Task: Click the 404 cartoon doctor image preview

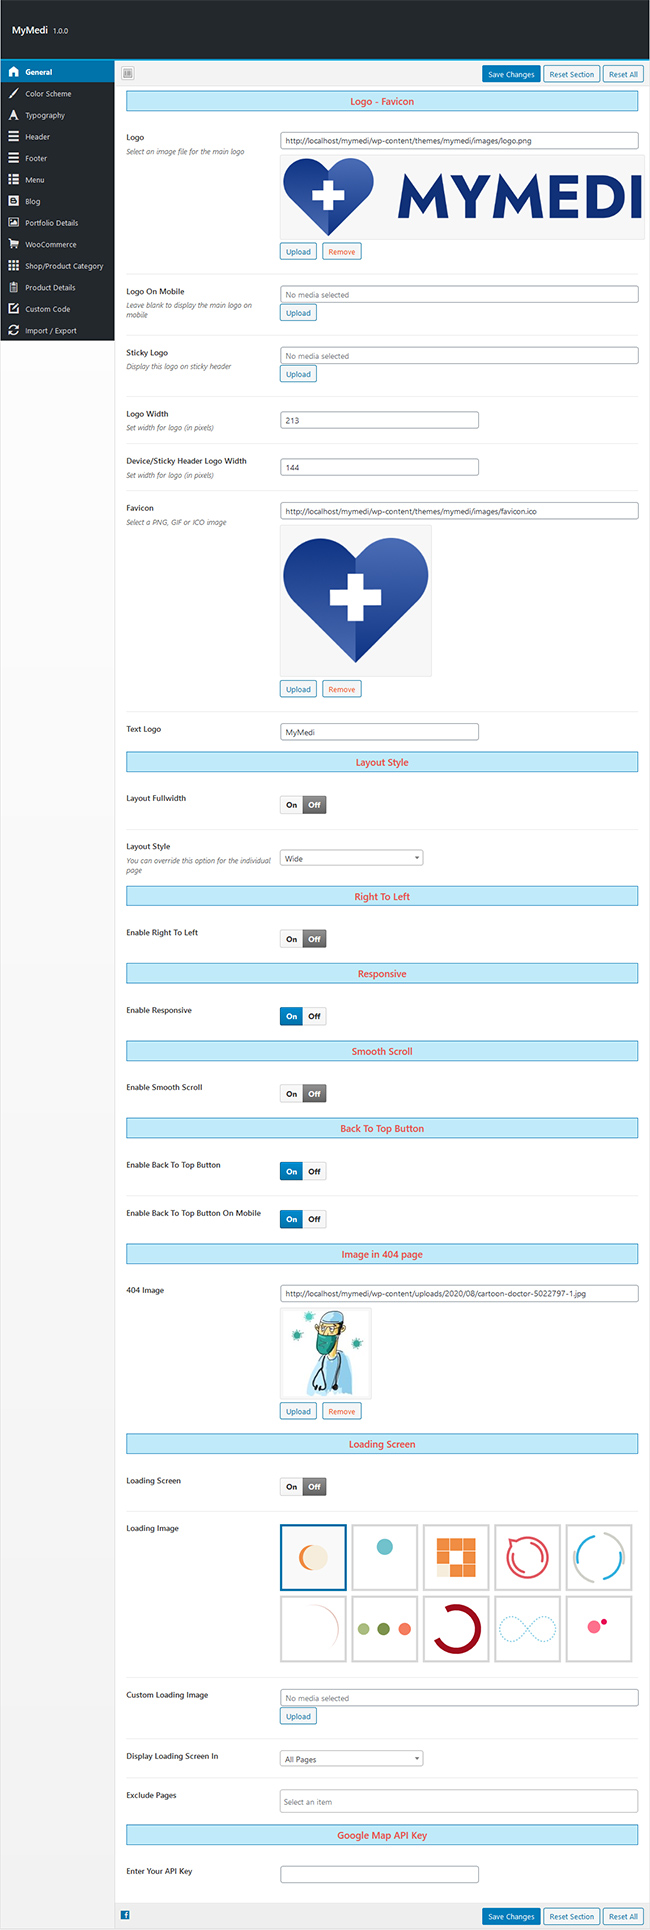Action: click(x=326, y=1353)
